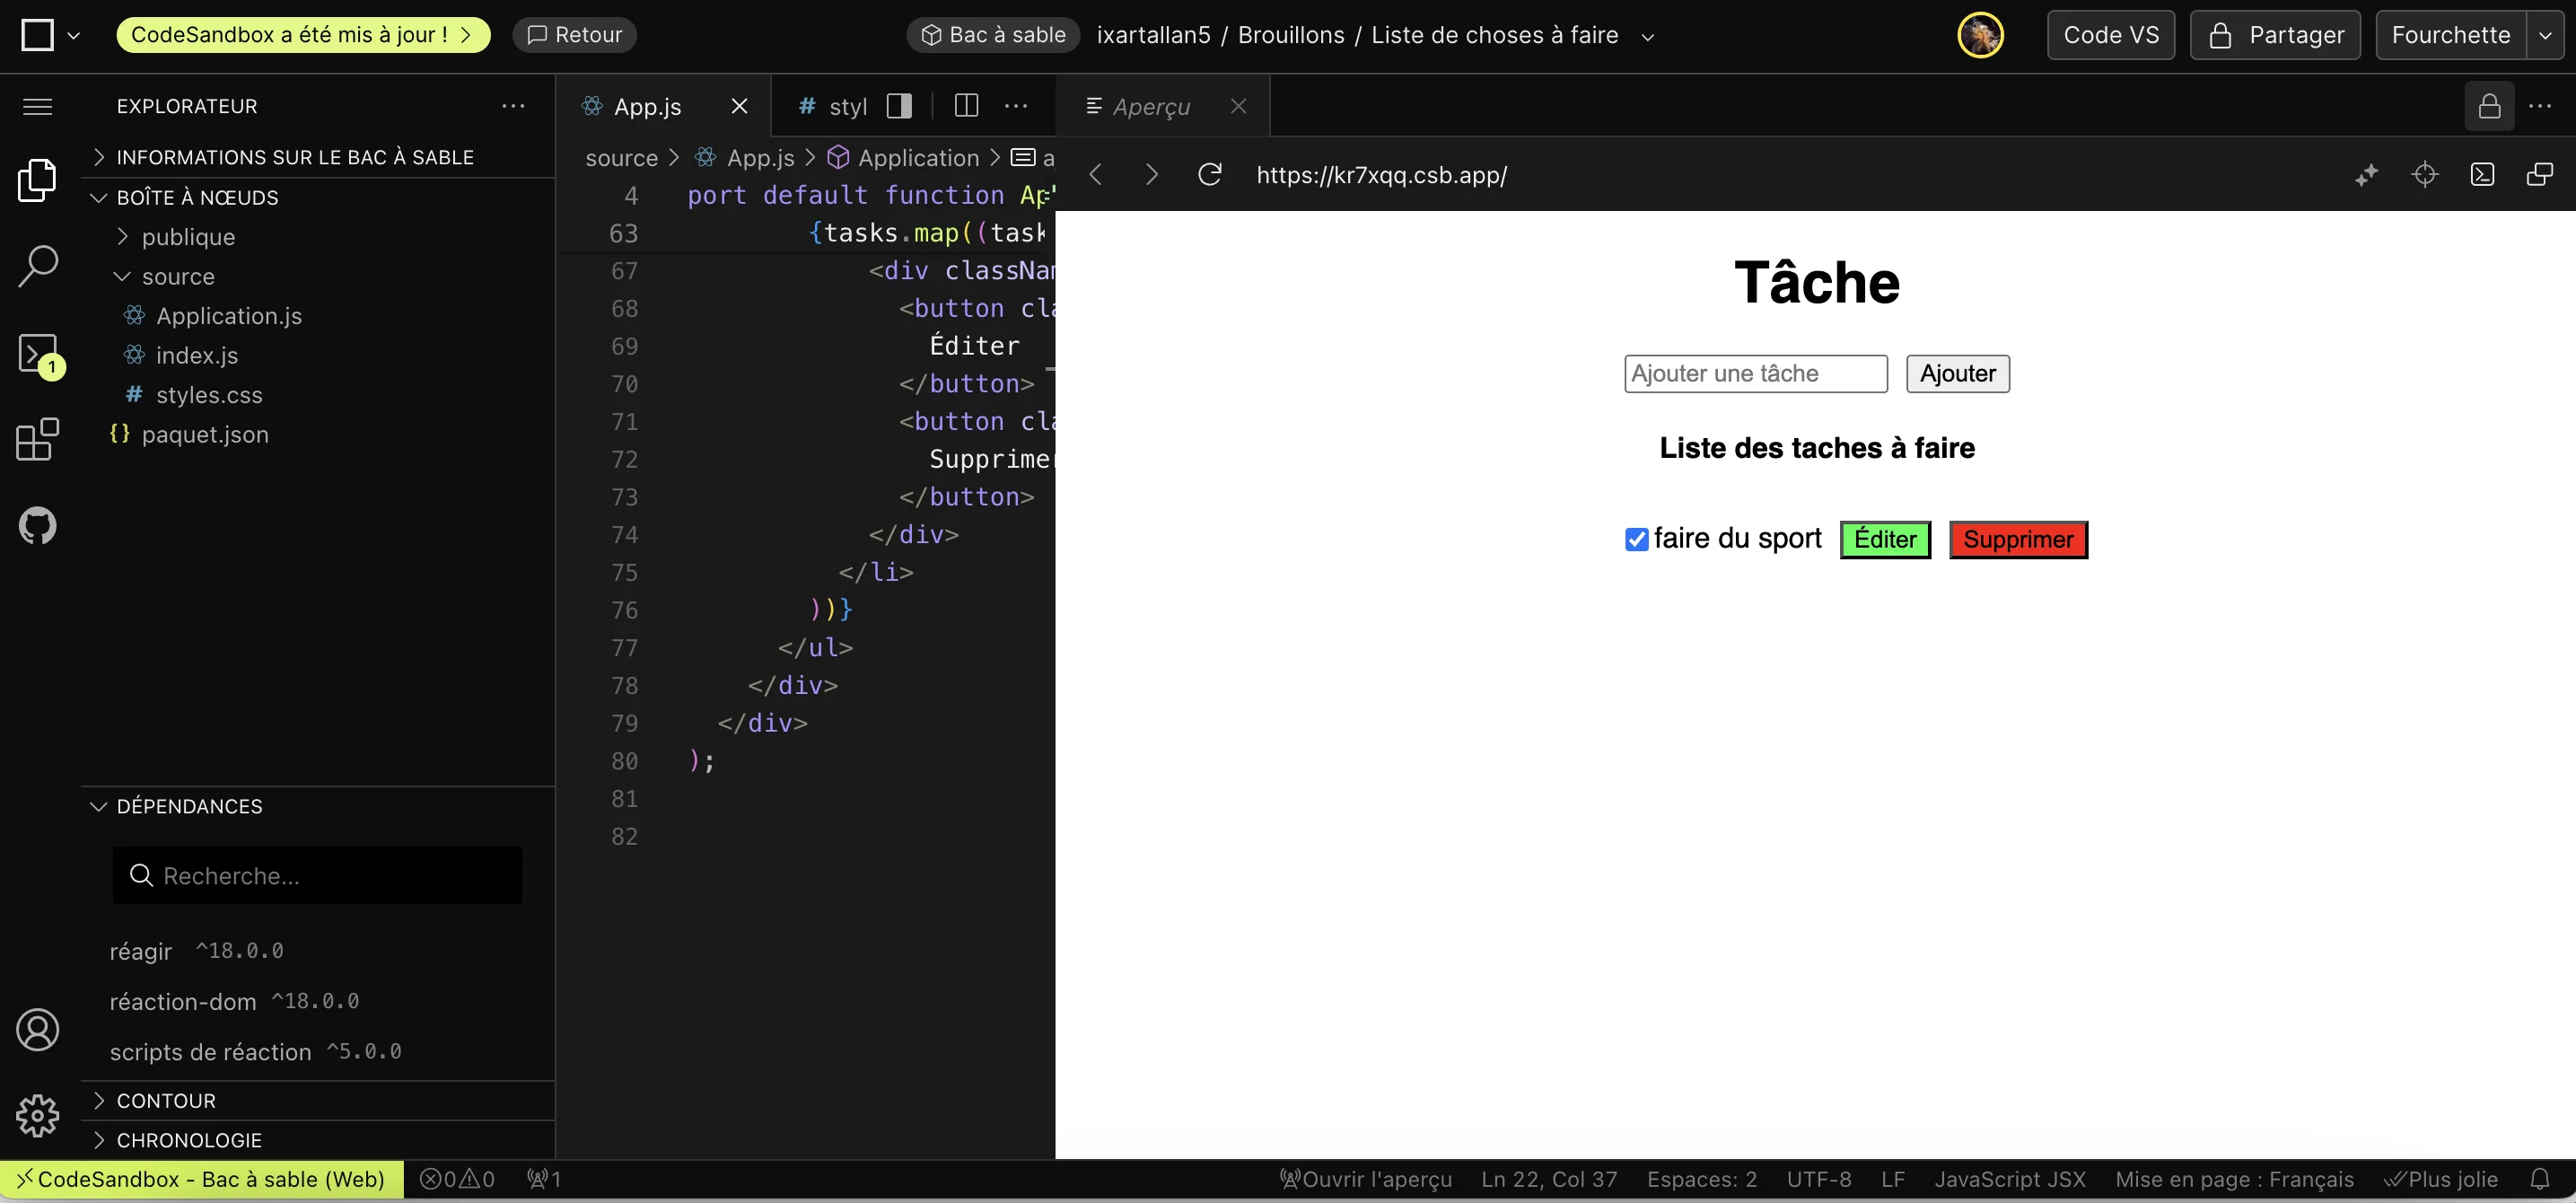Switch to the Aperçu tab
The height and width of the screenshot is (1203, 2576).
1150,106
